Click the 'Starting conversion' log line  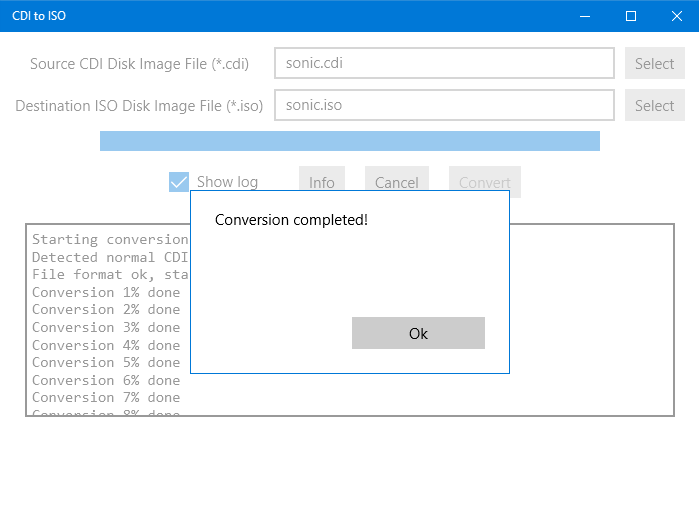[111, 239]
